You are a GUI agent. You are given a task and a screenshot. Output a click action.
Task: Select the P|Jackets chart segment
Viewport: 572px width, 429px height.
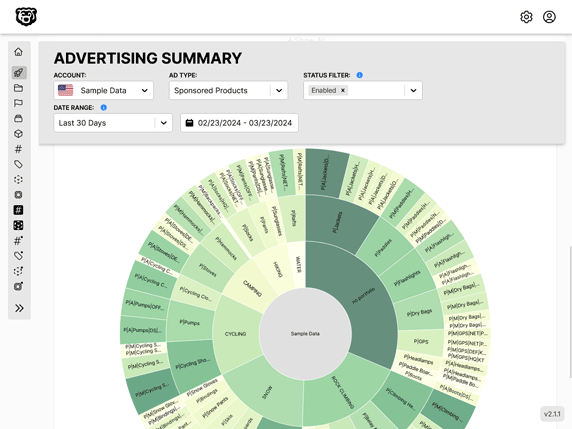point(337,223)
